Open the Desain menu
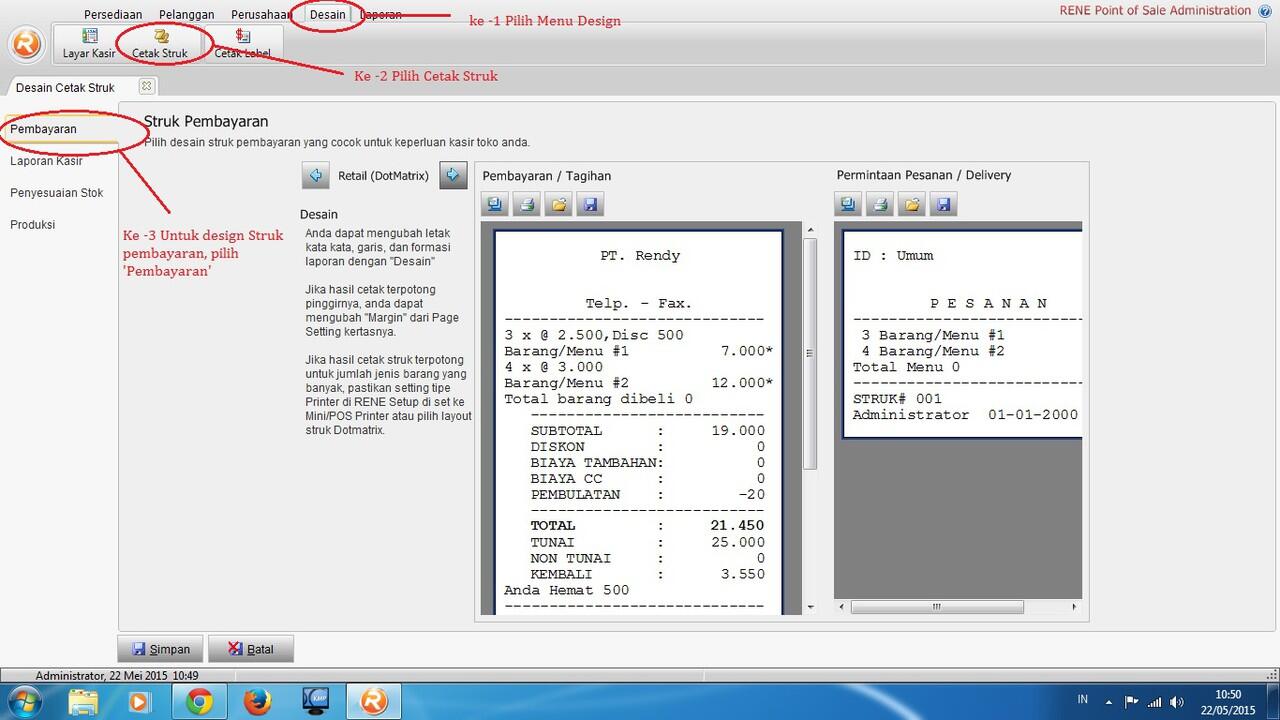This screenshot has height=720, width=1280. tap(327, 15)
